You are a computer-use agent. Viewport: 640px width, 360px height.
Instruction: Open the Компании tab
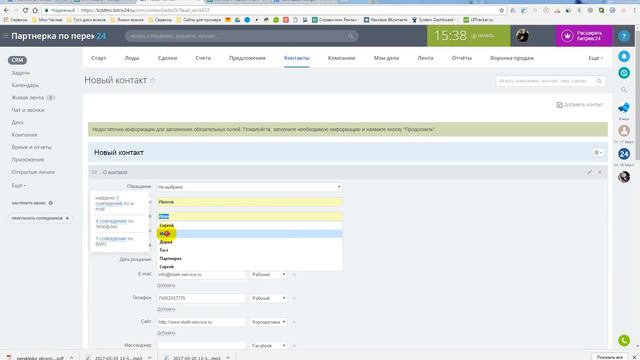click(341, 58)
